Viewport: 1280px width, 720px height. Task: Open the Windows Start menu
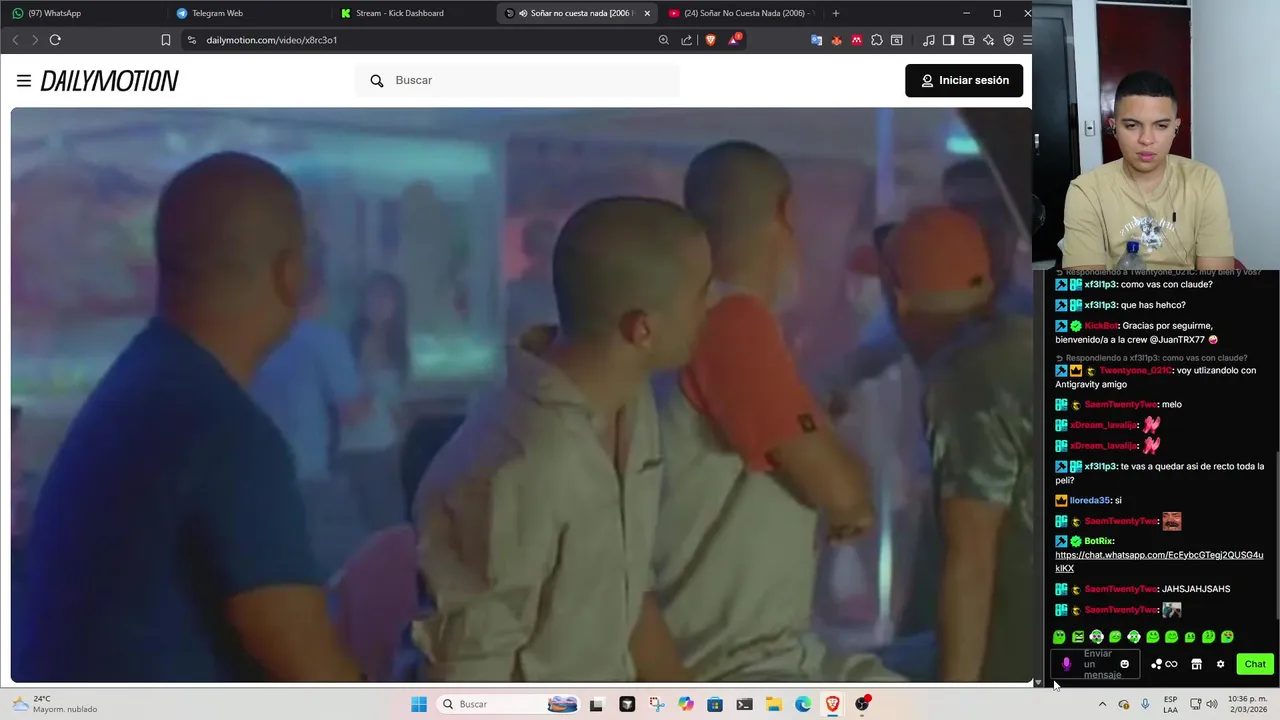coord(419,704)
